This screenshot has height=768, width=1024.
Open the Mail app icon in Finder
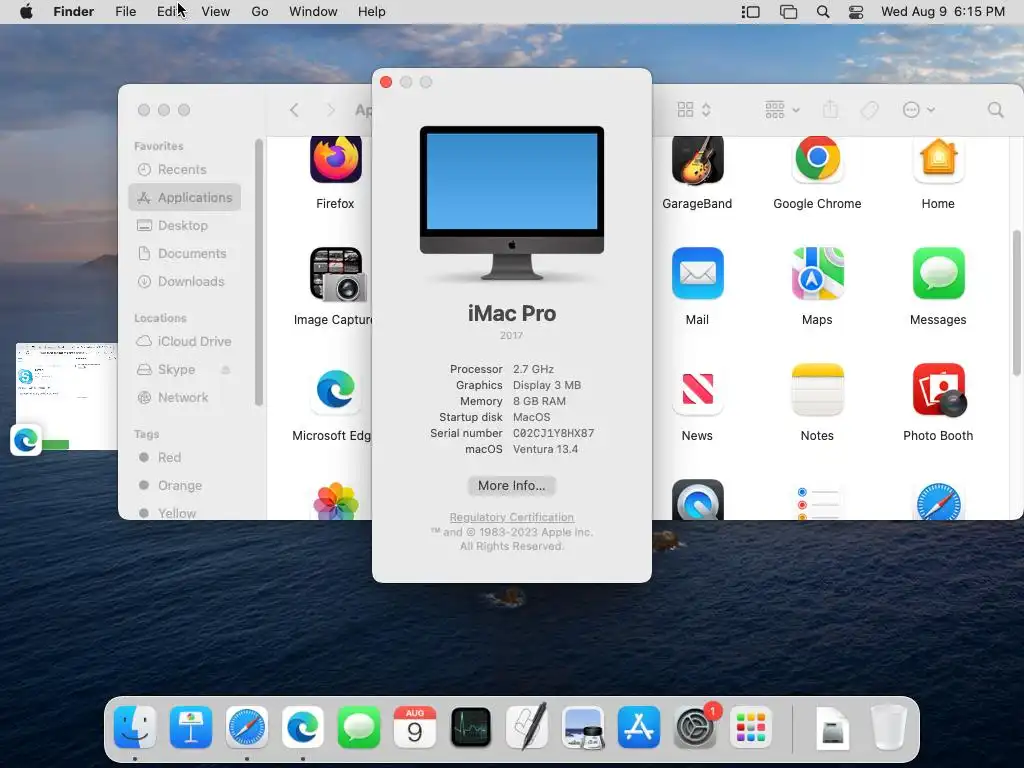coord(697,273)
